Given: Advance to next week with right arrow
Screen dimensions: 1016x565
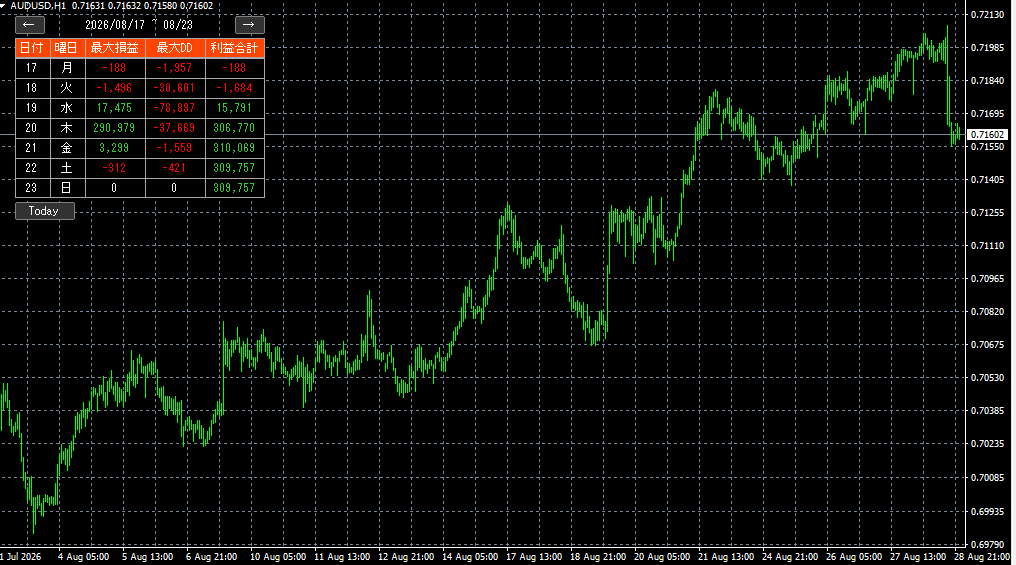Looking at the screenshot, I should [x=249, y=25].
